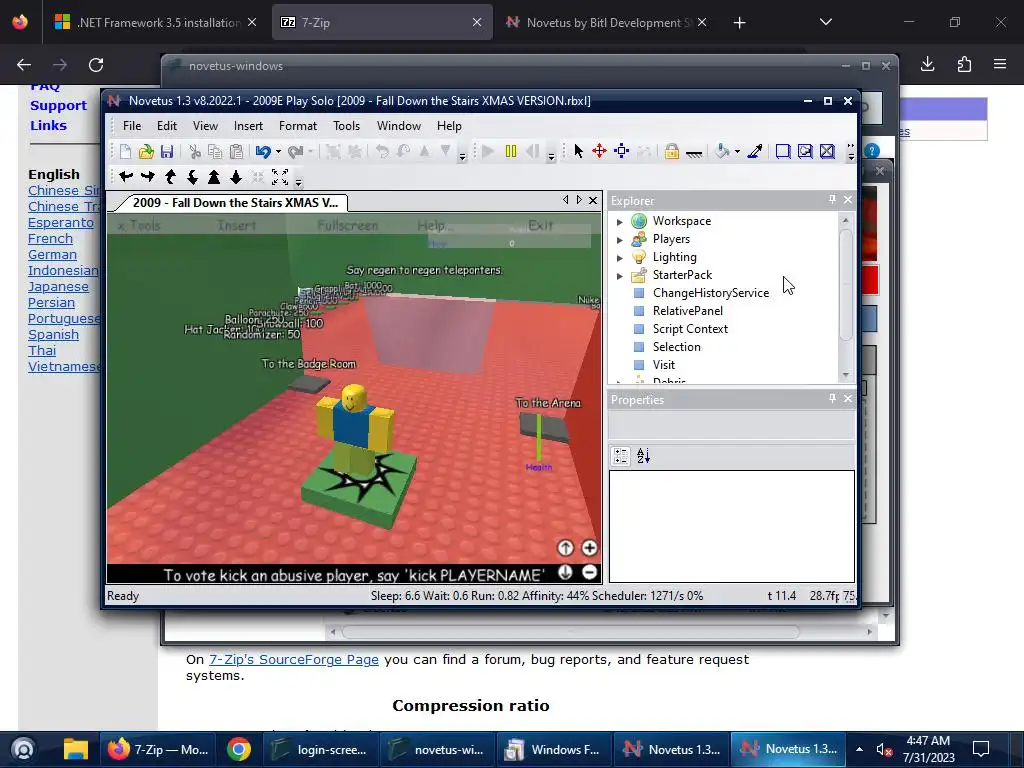
Task: Click the Cut scissors icon
Action: (195, 152)
